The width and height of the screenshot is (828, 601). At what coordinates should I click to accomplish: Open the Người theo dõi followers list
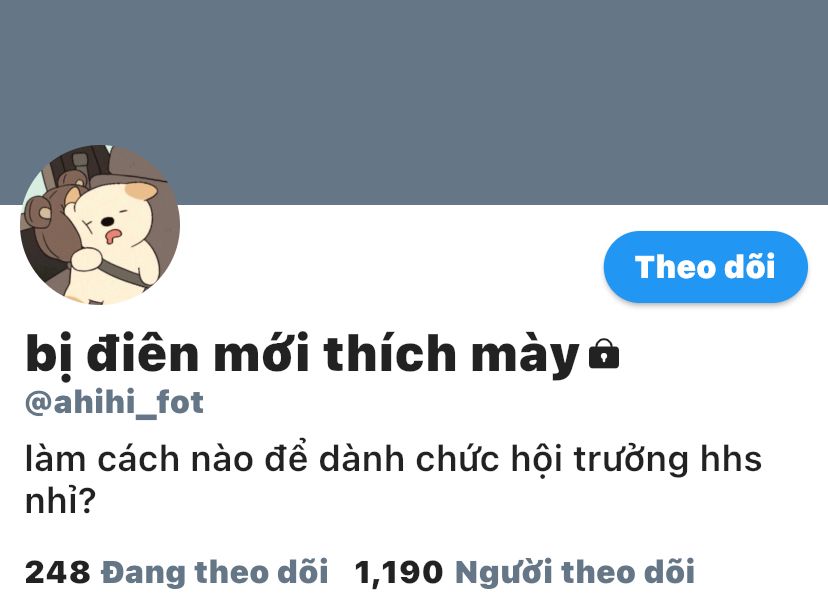575,572
